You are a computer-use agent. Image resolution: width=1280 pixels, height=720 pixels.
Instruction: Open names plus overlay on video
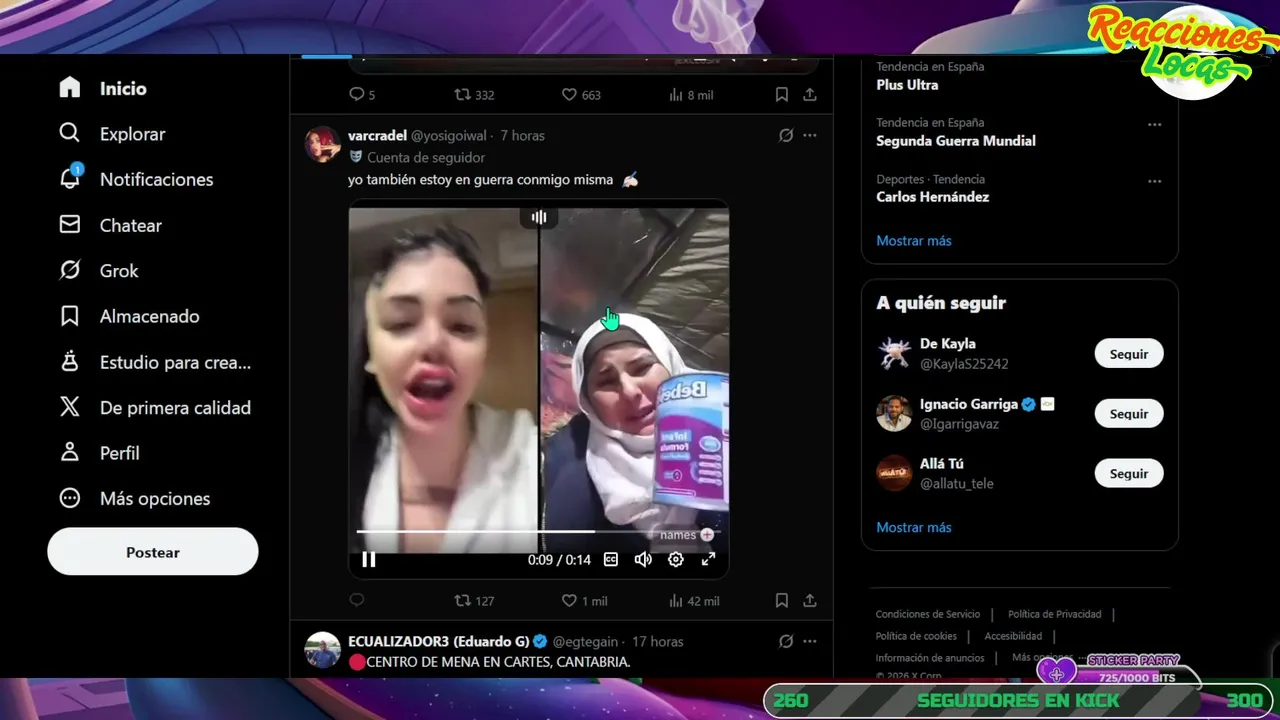pyautogui.click(x=687, y=535)
